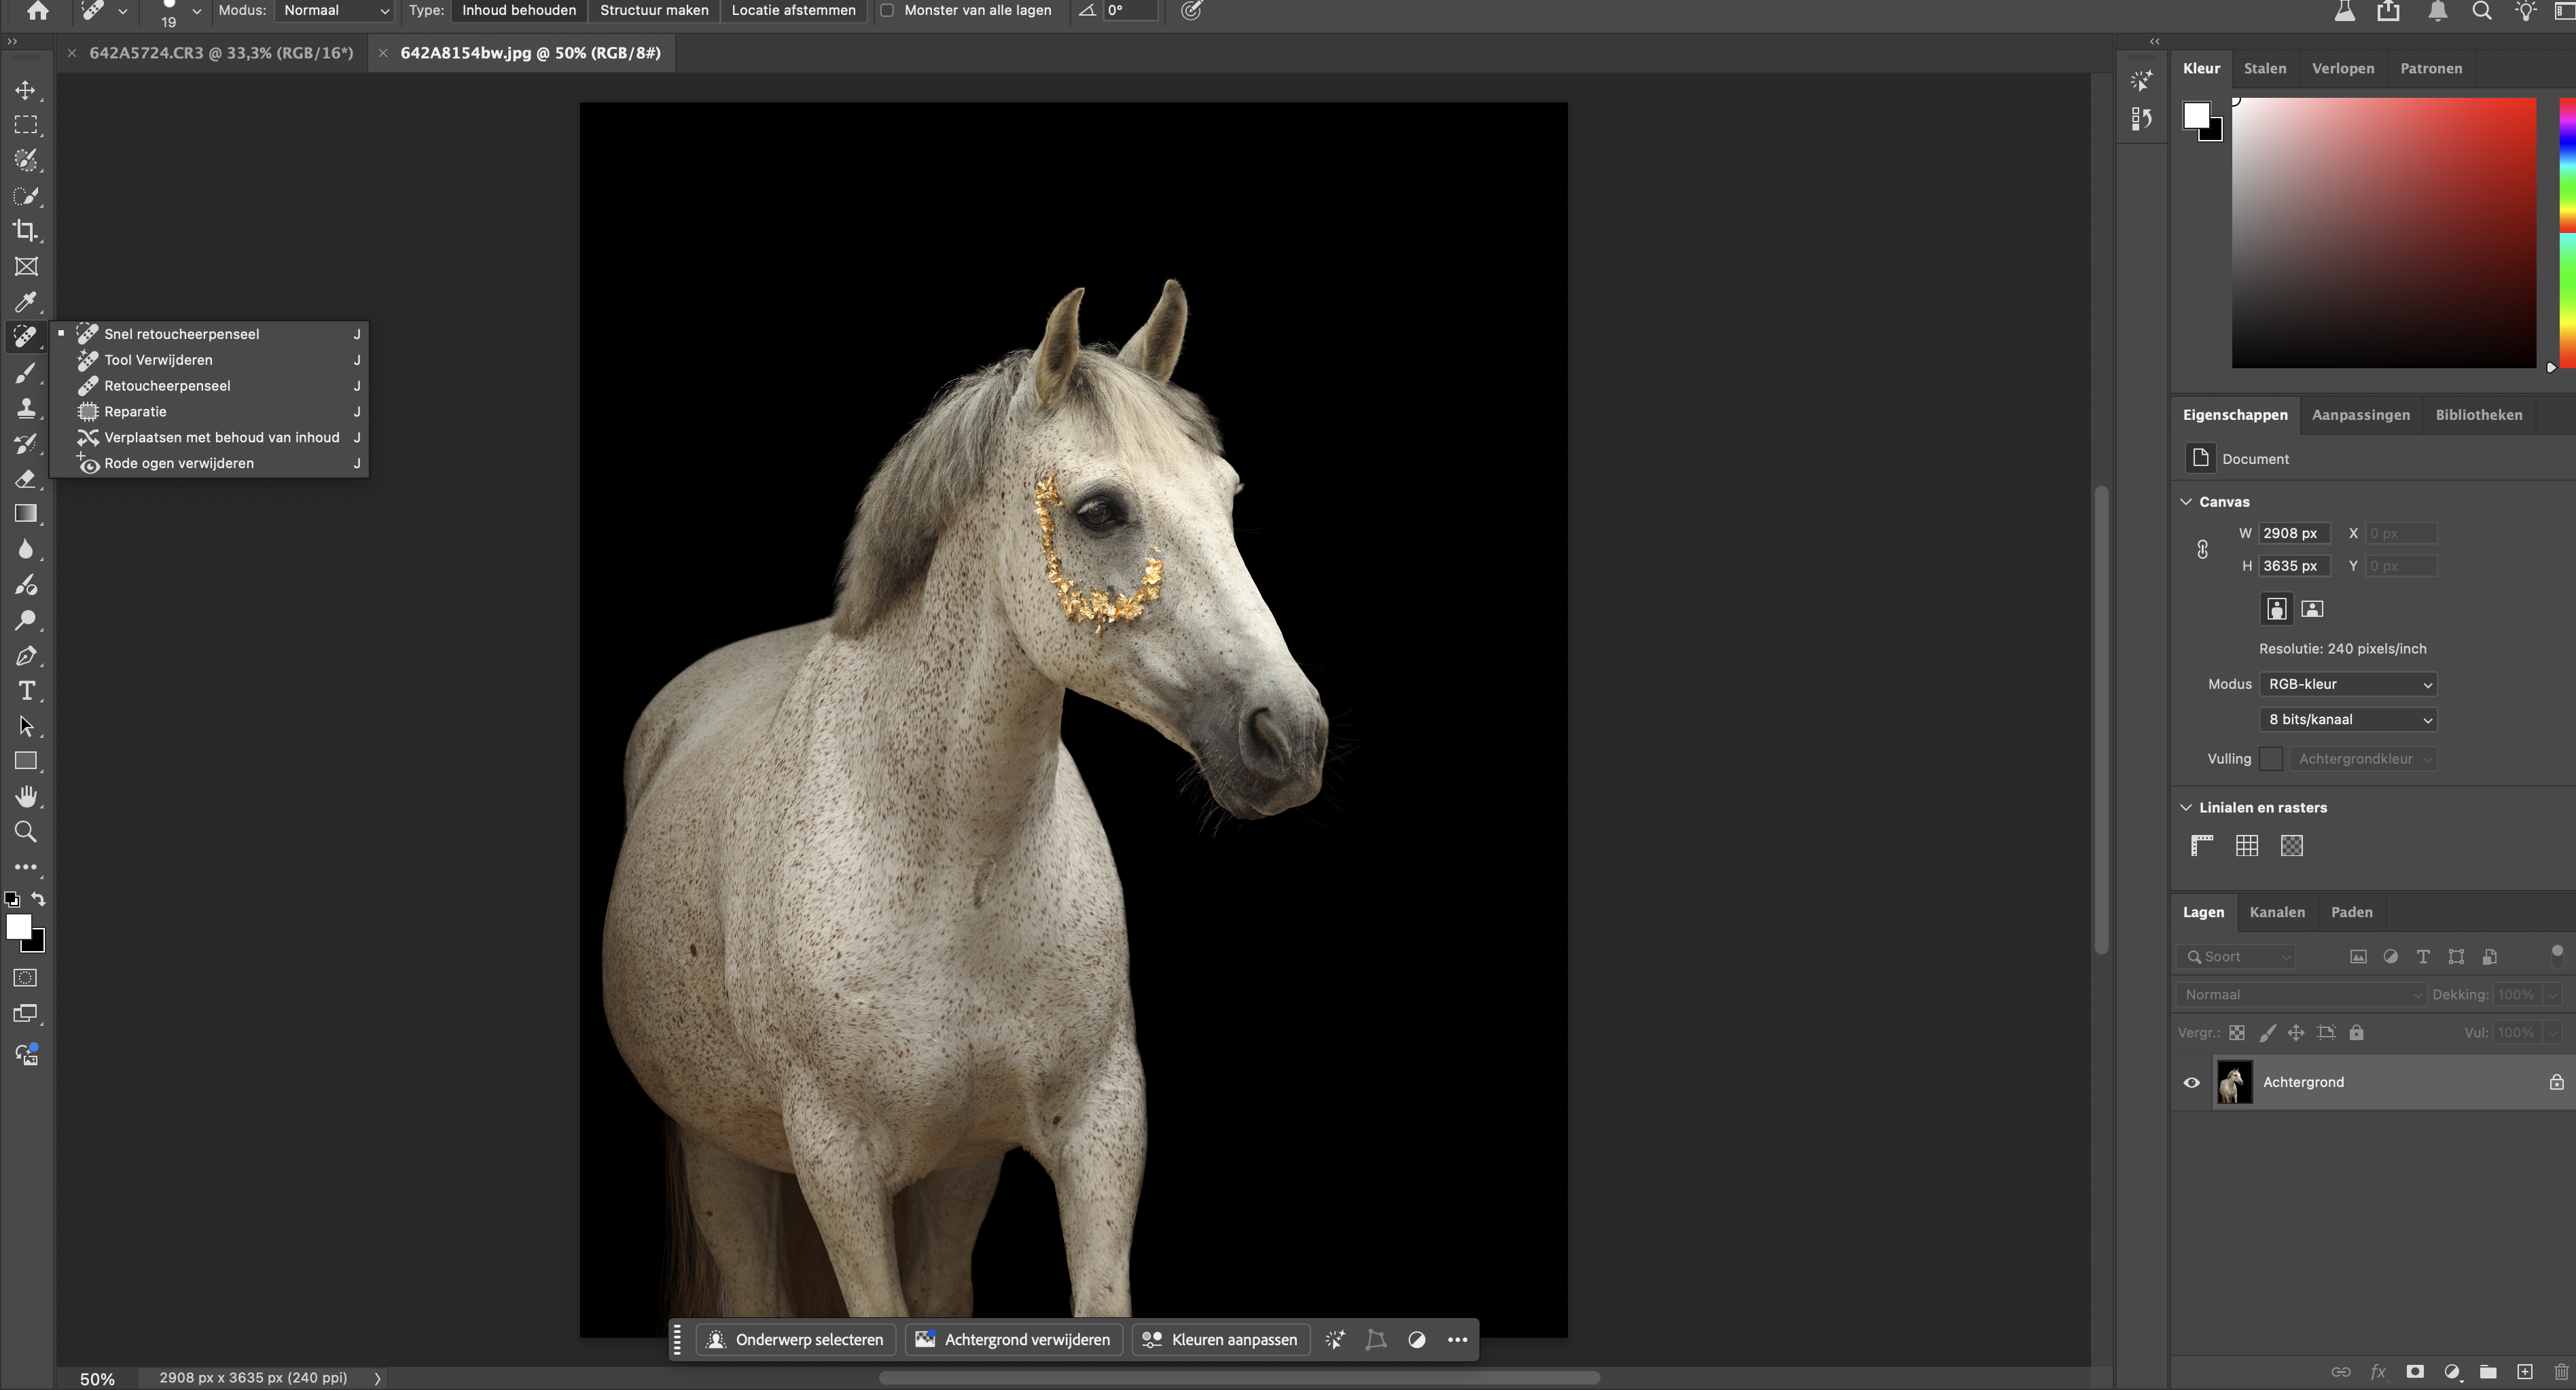Click the Achtergrond verwijderen button
The image size is (2576, 1390).
click(1013, 1340)
